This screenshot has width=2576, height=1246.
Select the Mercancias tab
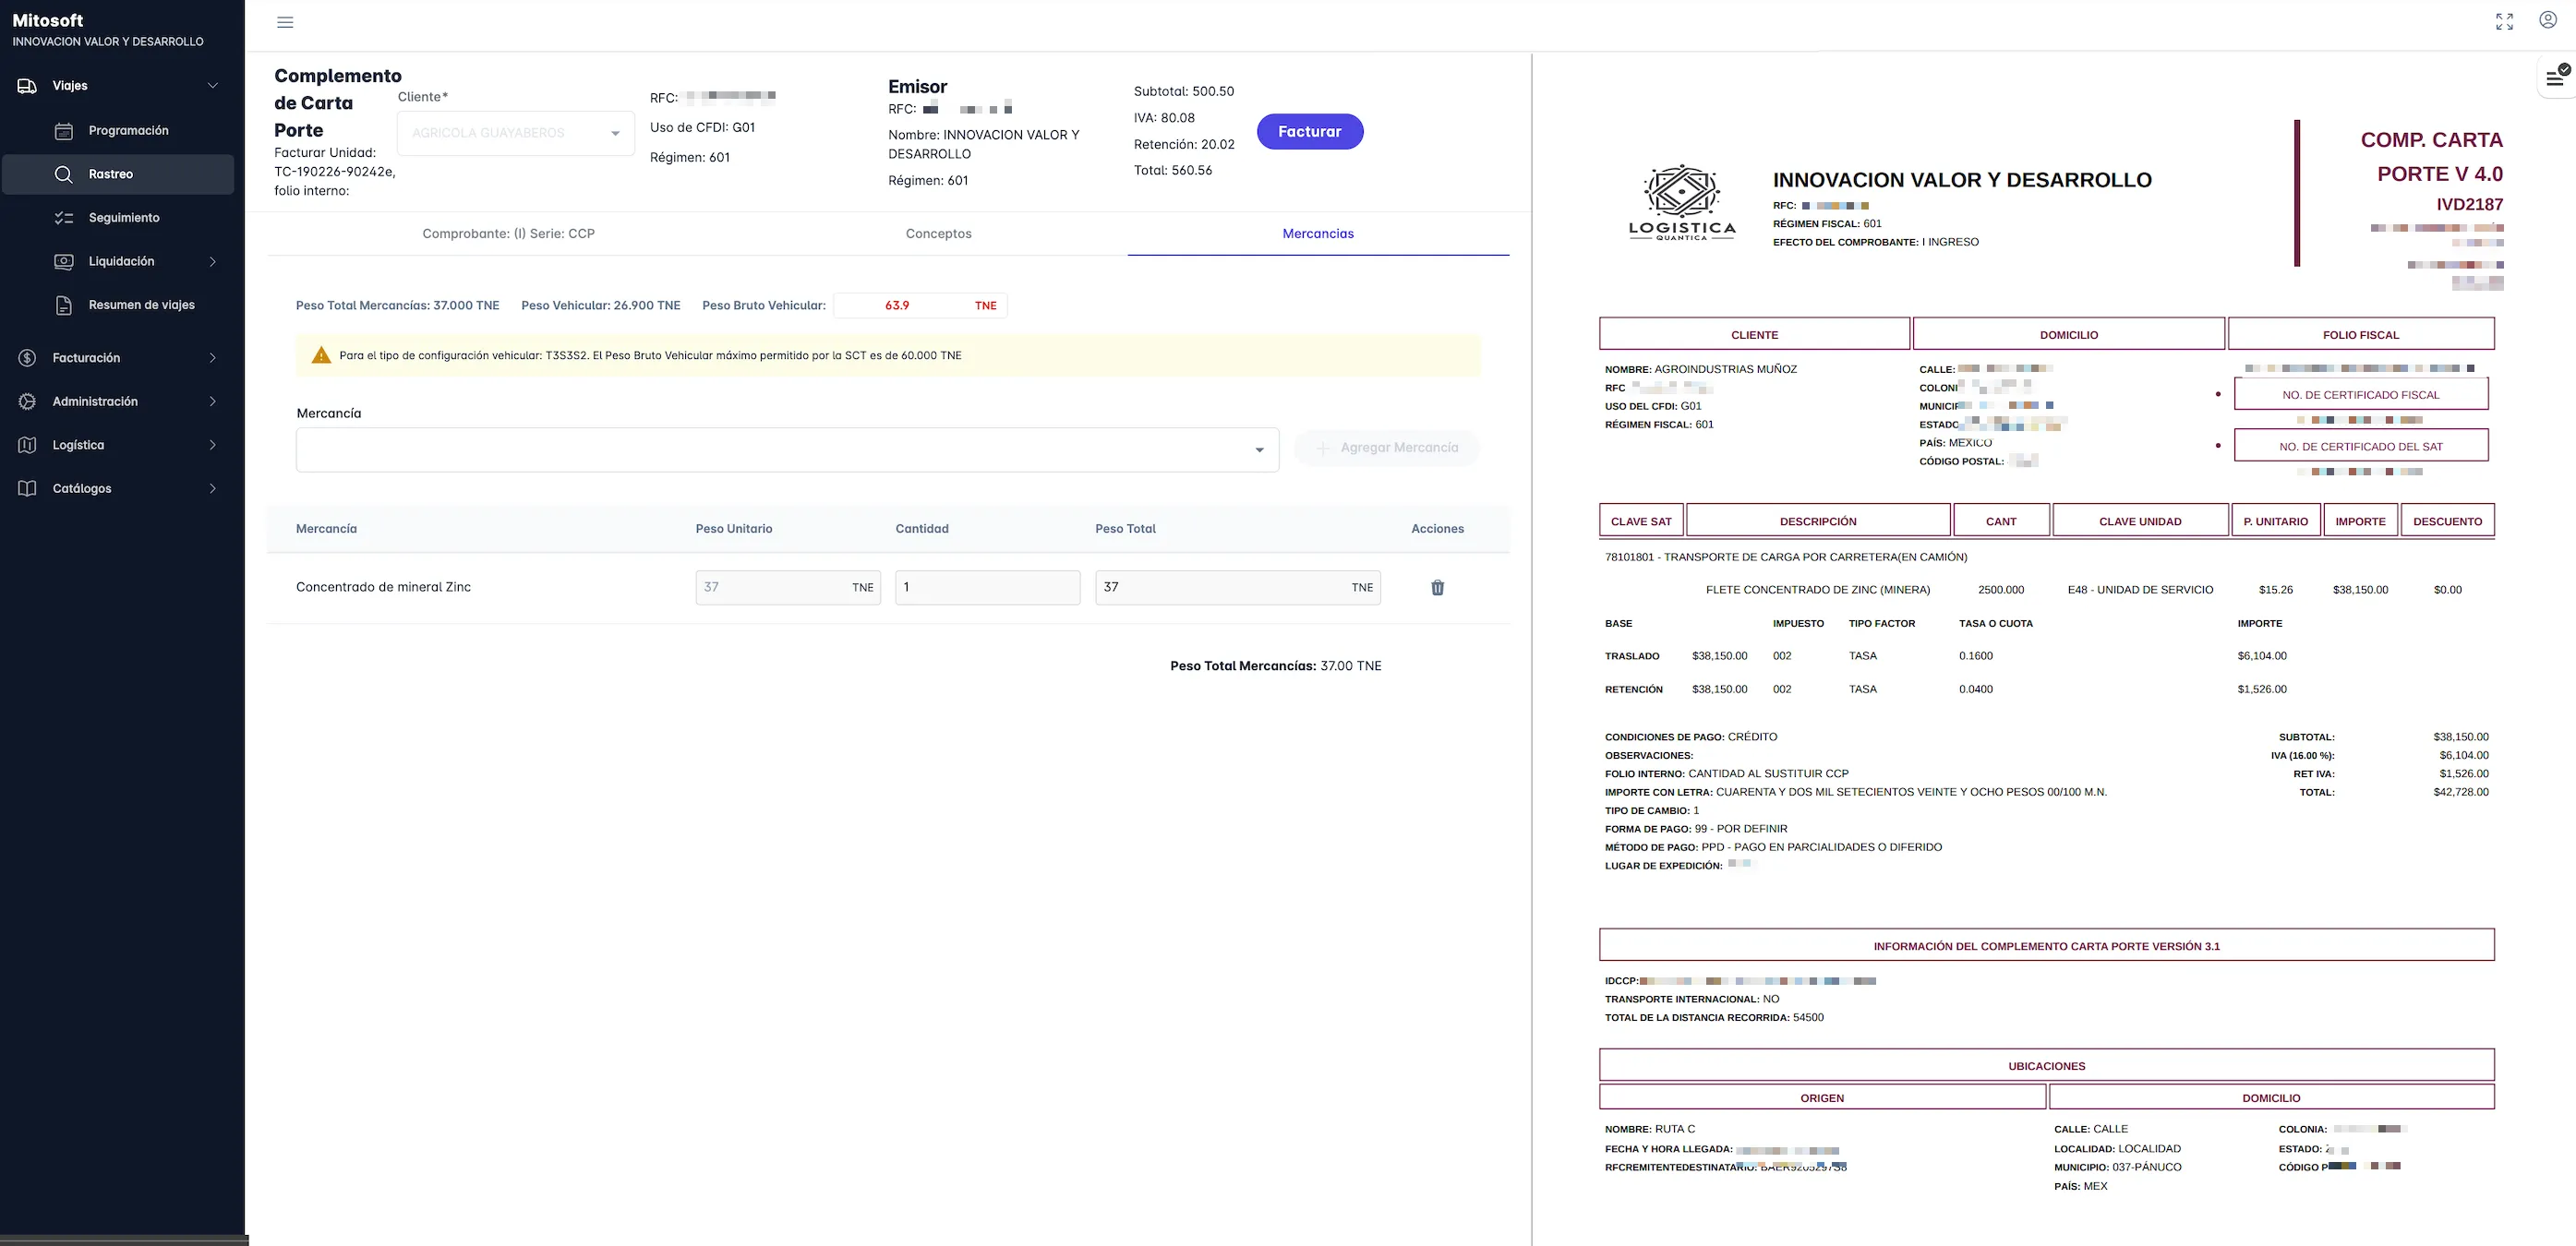click(1318, 234)
